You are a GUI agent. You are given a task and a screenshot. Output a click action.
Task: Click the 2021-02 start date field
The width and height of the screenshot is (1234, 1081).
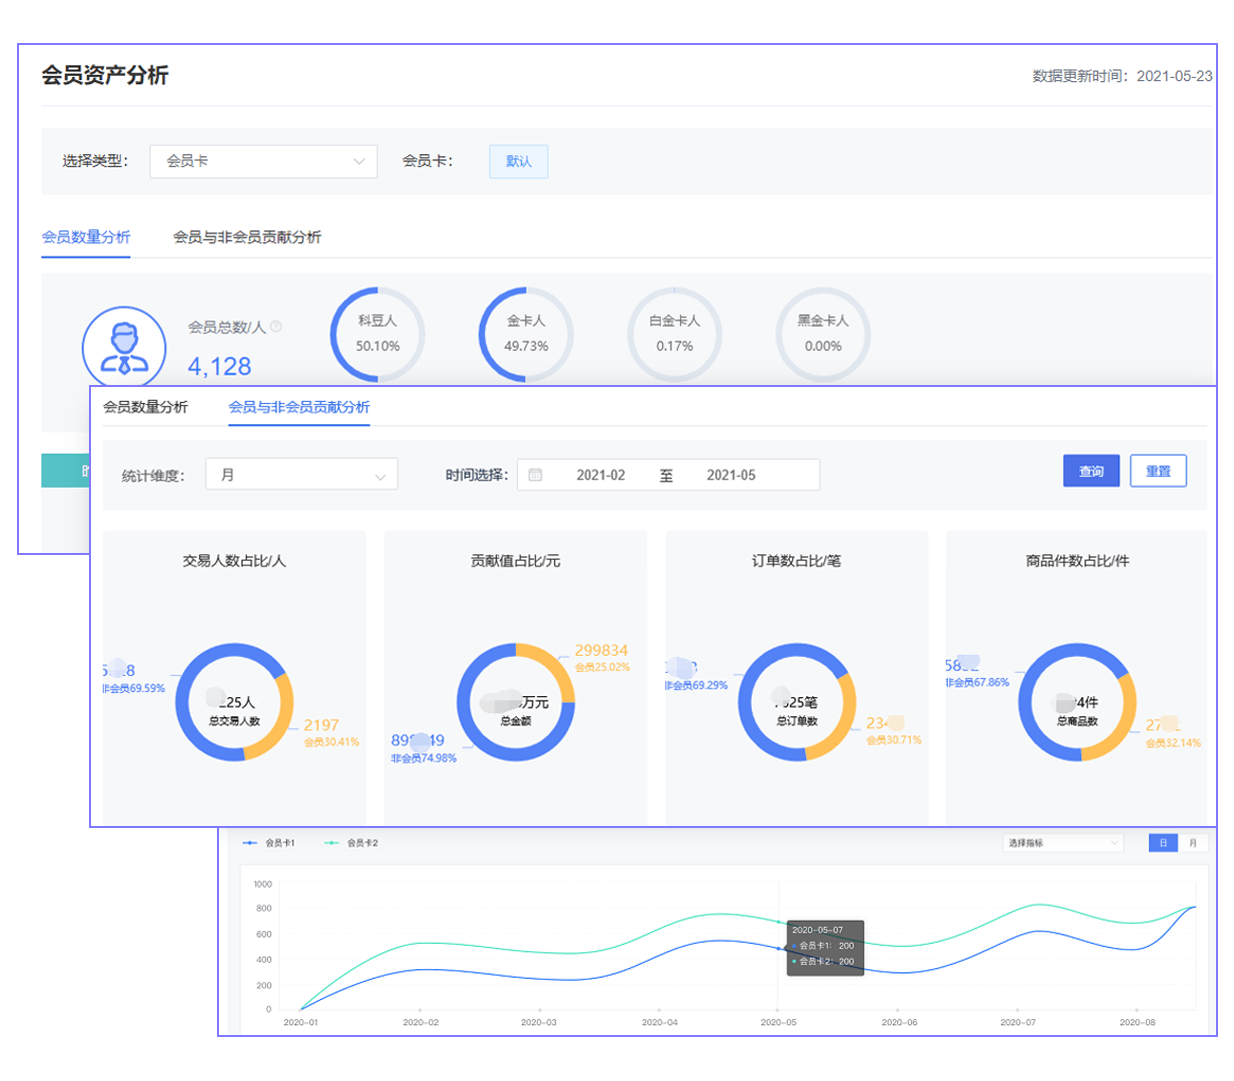(x=600, y=475)
